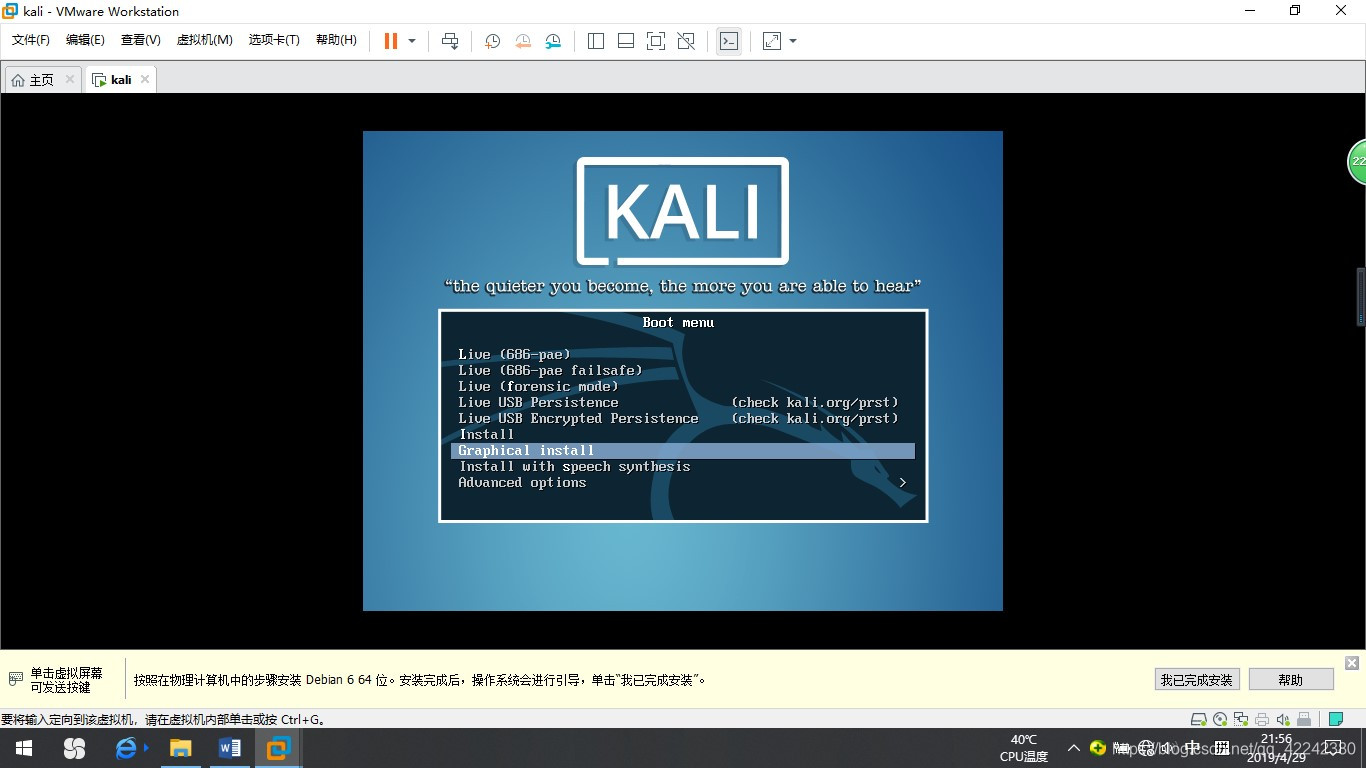
Task: Click the 我已完成安装 button
Action: point(1197,679)
